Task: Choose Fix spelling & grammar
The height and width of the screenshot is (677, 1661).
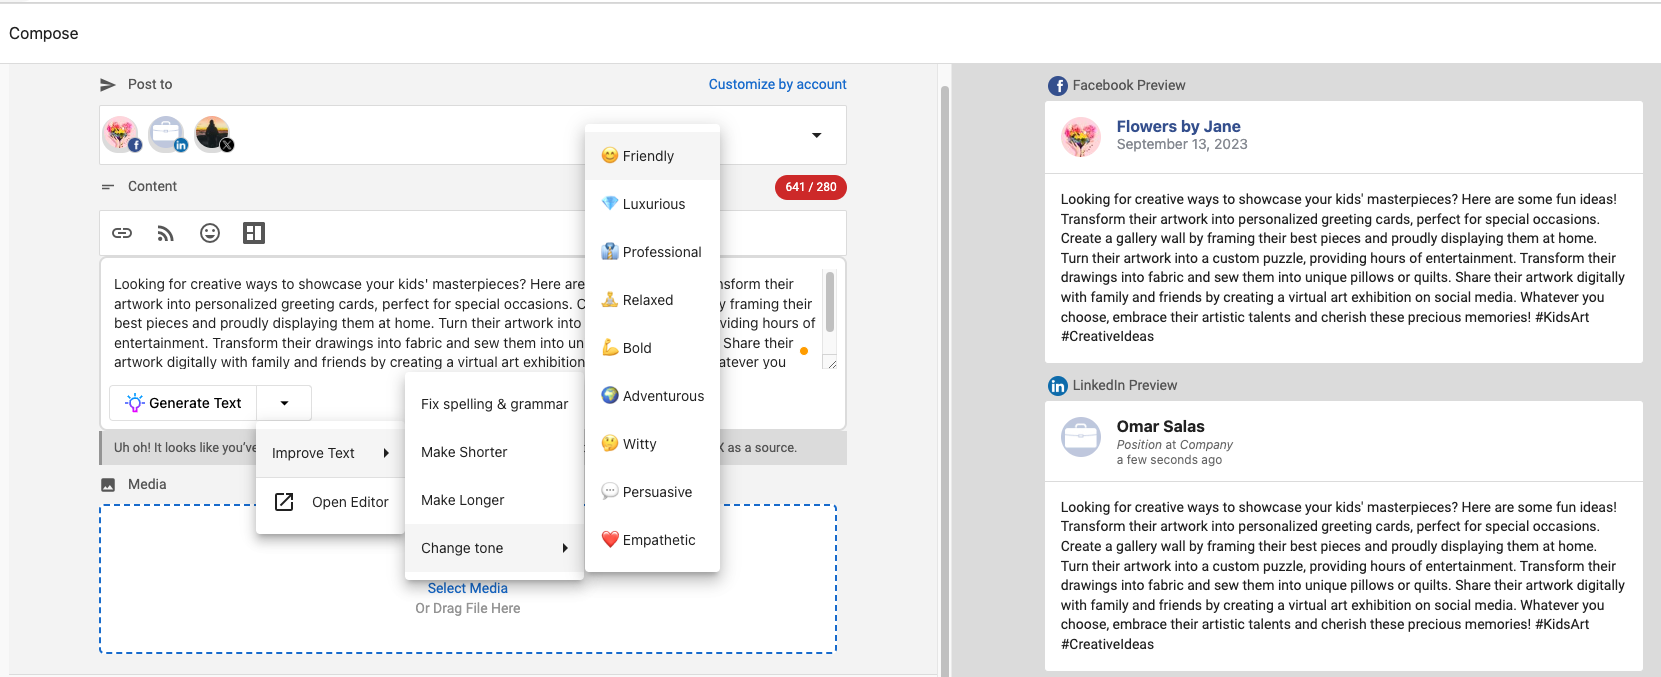Action: pyautogui.click(x=494, y=404)
